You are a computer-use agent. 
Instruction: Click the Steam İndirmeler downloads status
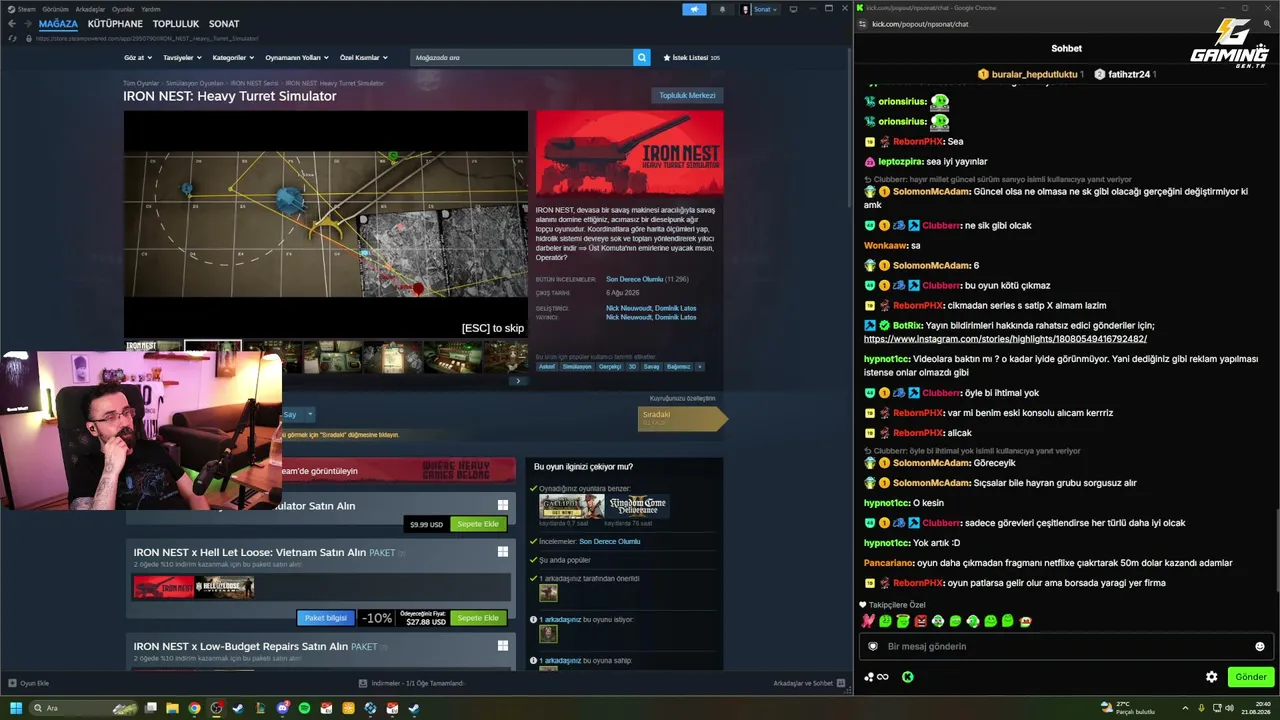coord(411,683)
